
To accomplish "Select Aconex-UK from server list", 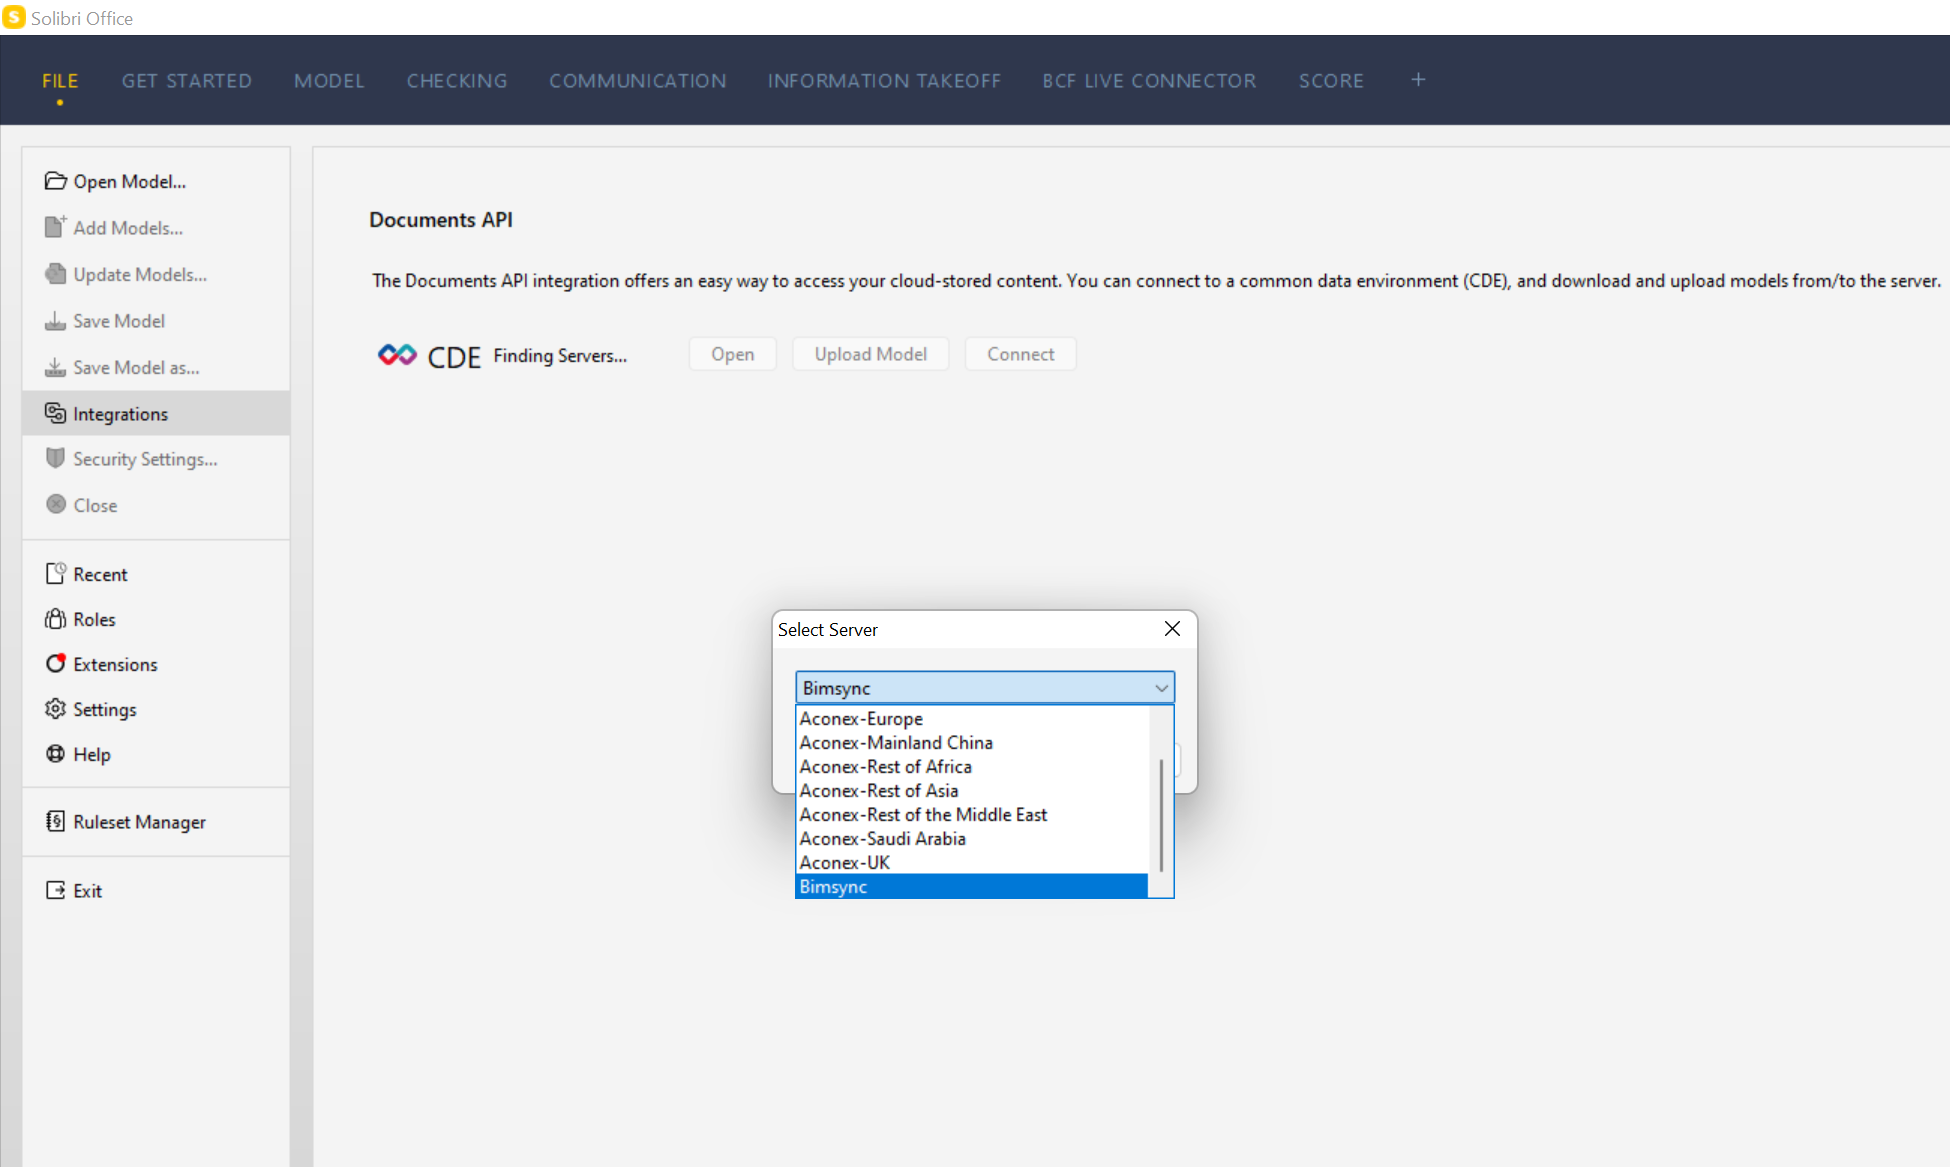I will pos(972,862).
